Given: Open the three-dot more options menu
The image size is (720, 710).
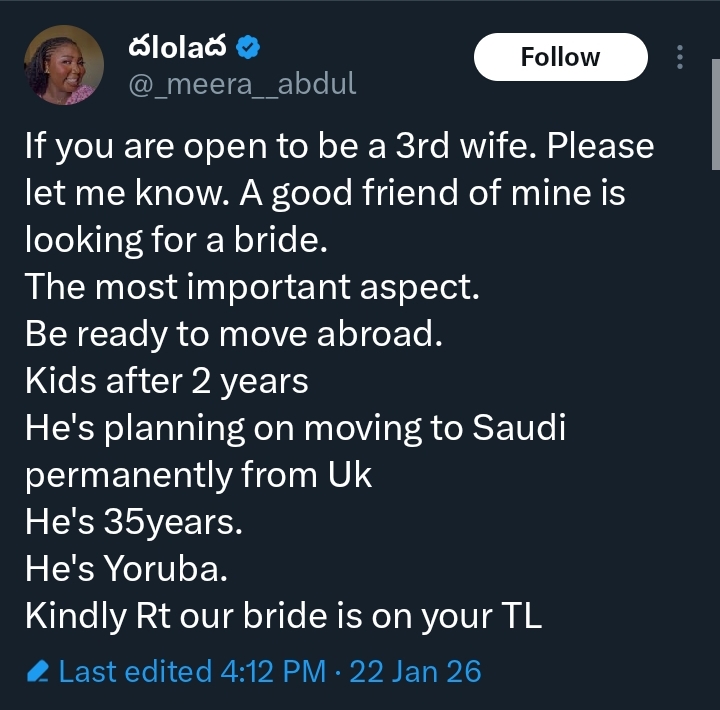Looking at the screenshot, I should (x=680, y=57).
